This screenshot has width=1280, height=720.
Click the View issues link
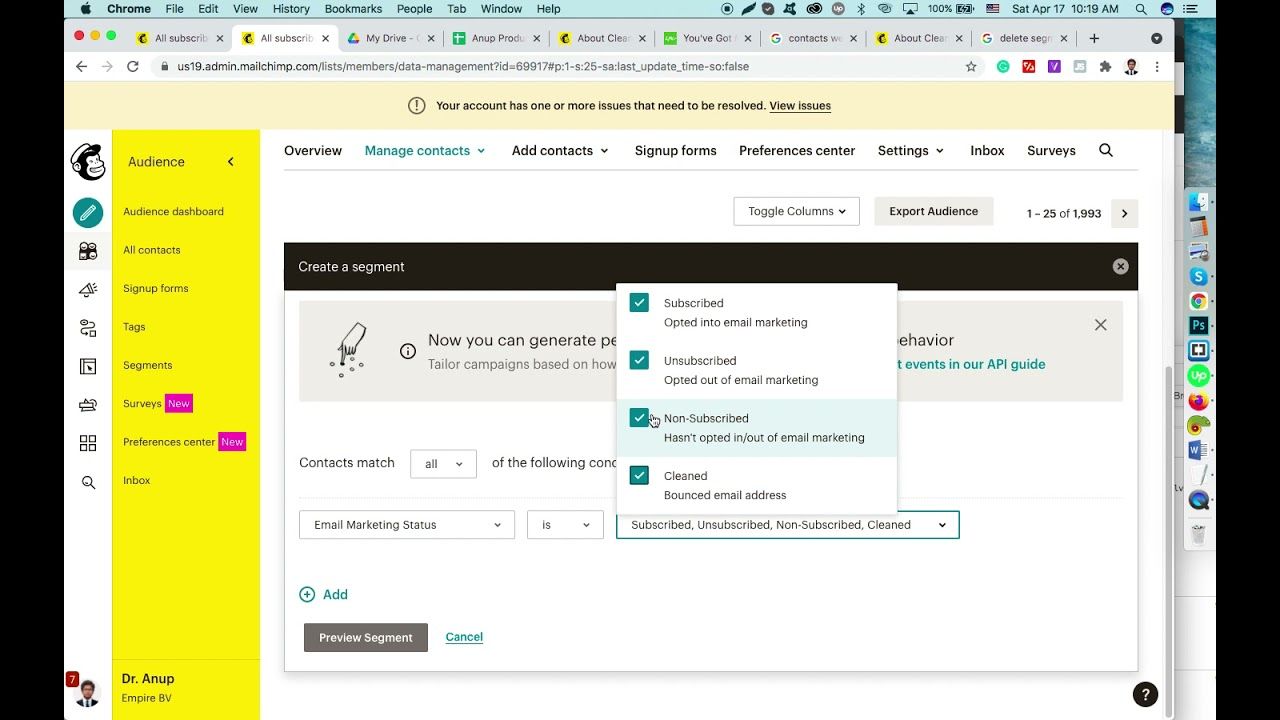coord(800,106)
